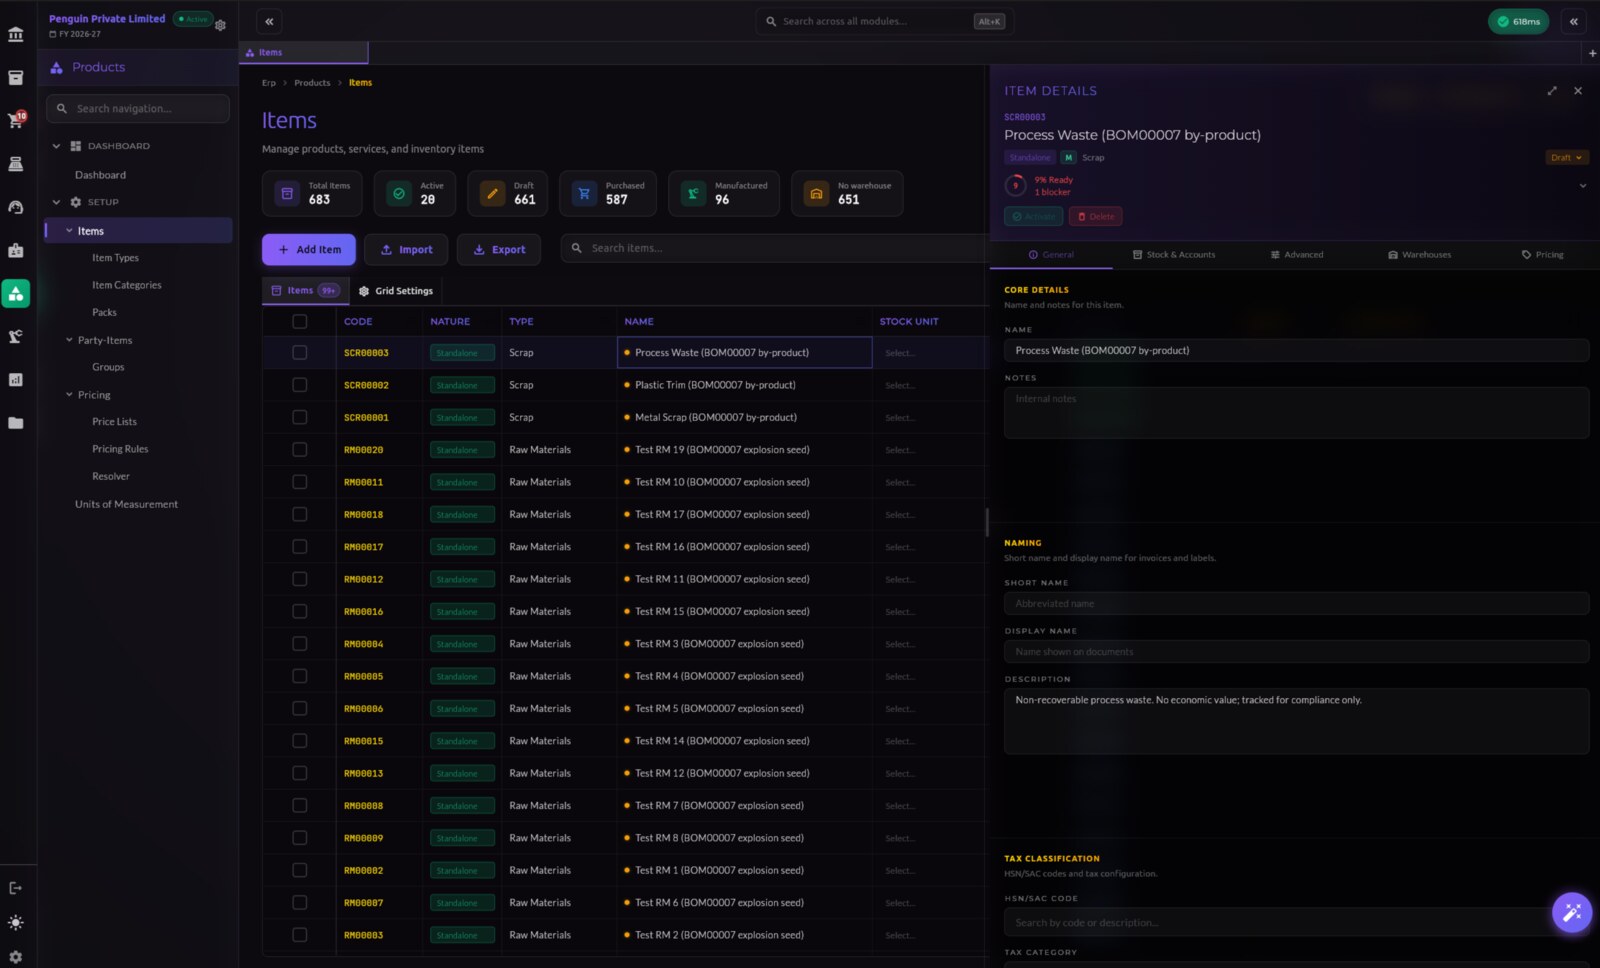The image size is (1600, 968).
Task: Click the panel resize handle between grid and details
Action: [x=987, y=521]
